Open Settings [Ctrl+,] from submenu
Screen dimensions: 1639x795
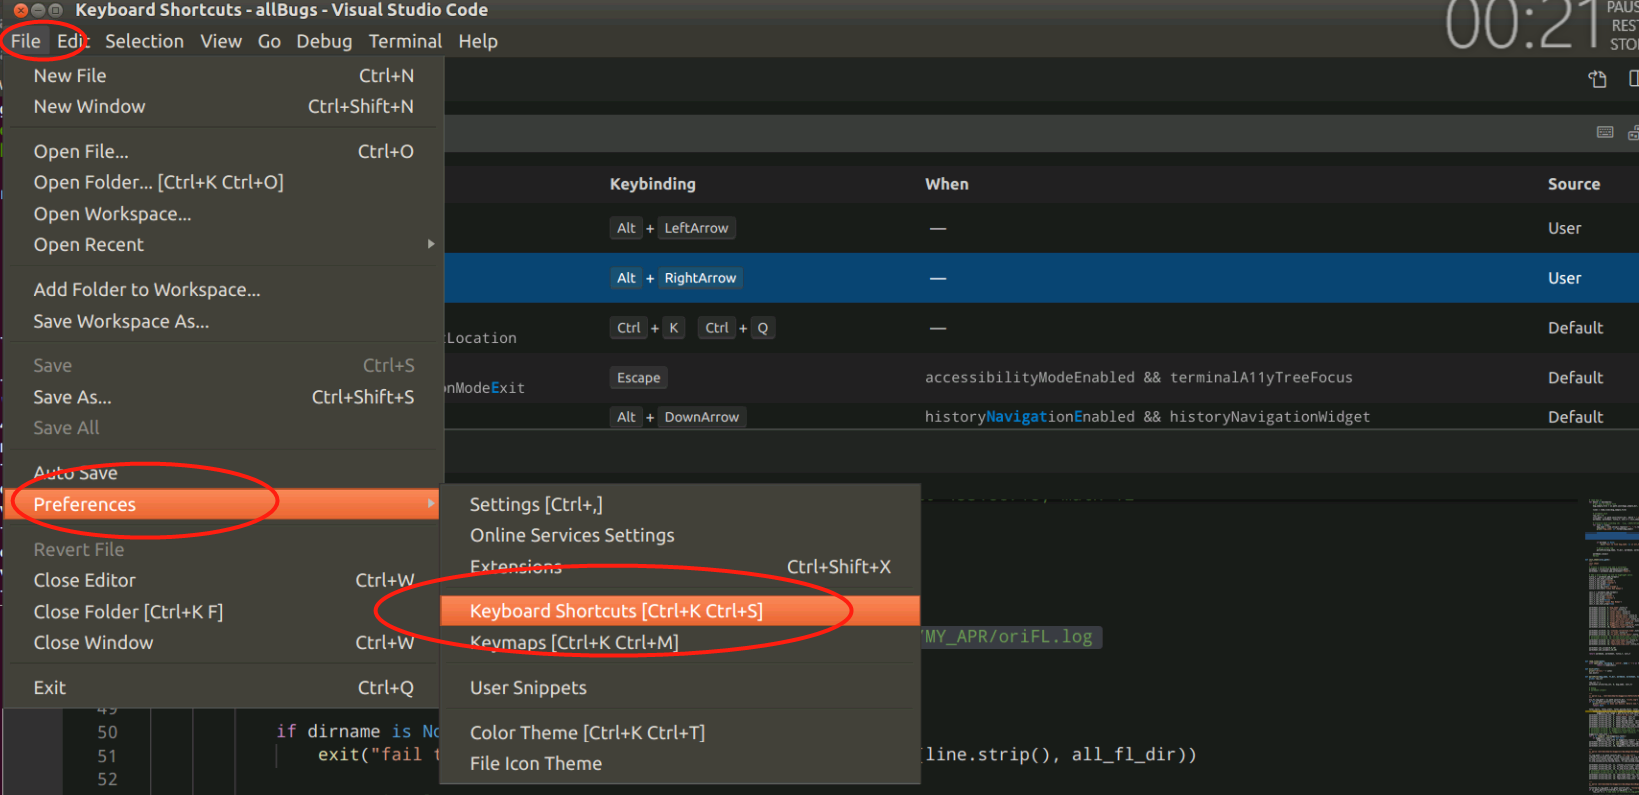680,505
